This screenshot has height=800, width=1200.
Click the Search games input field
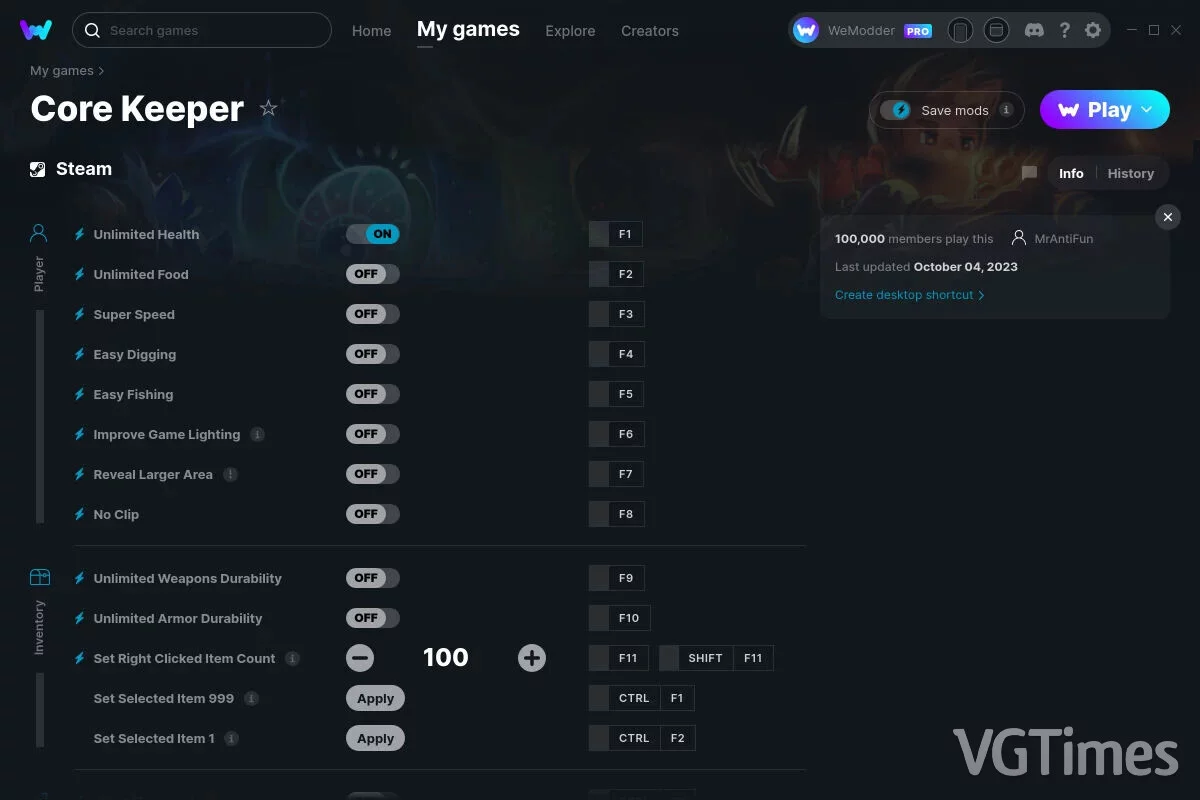pos(202,30)
